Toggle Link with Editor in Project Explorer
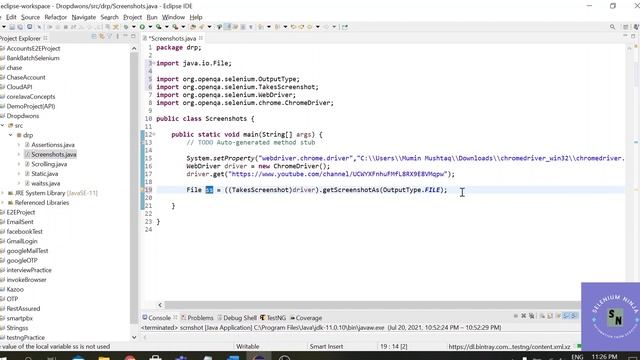The width and height of the screenshot is (640, 360). click(x=102, y=37)
